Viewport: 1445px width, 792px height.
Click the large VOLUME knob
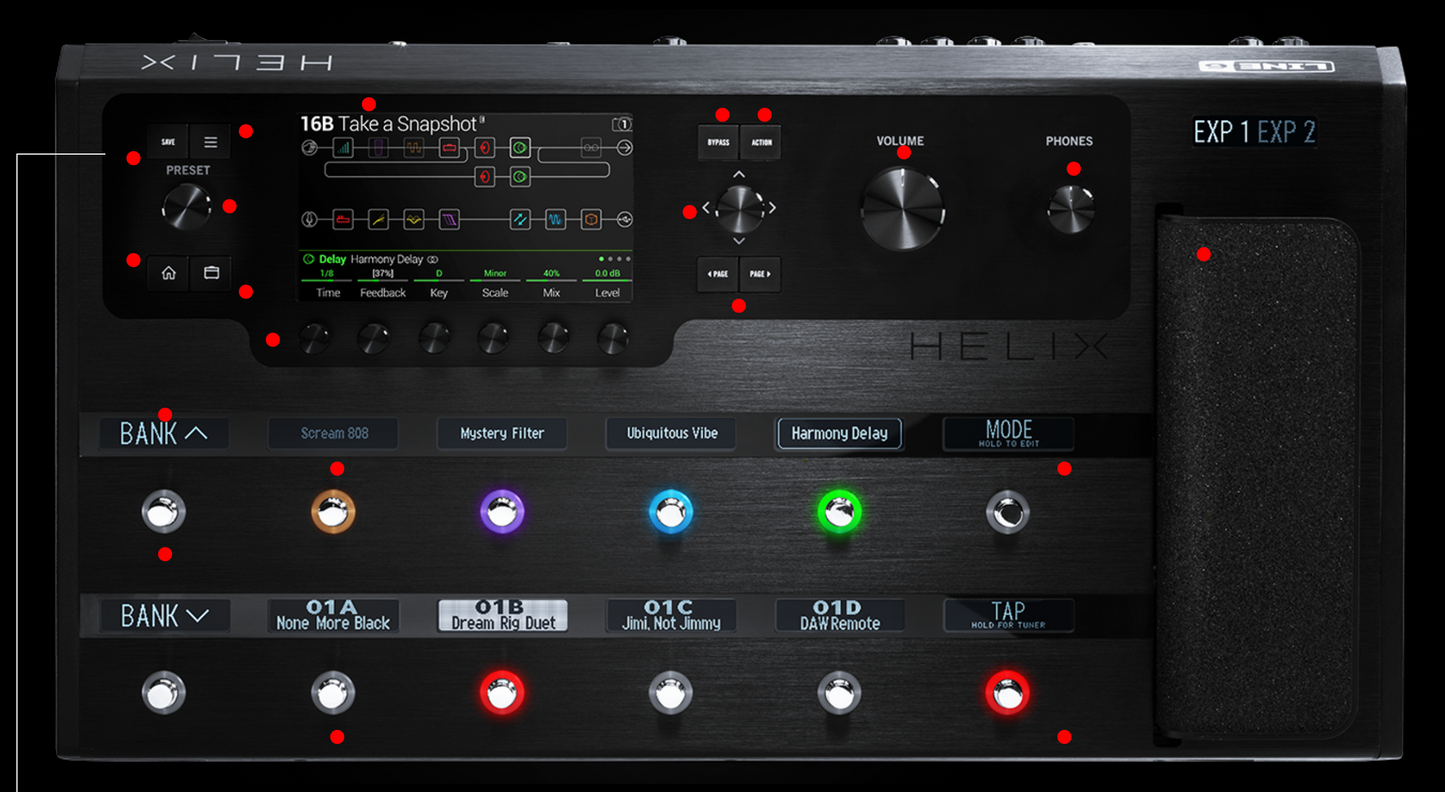click(902, 208)
